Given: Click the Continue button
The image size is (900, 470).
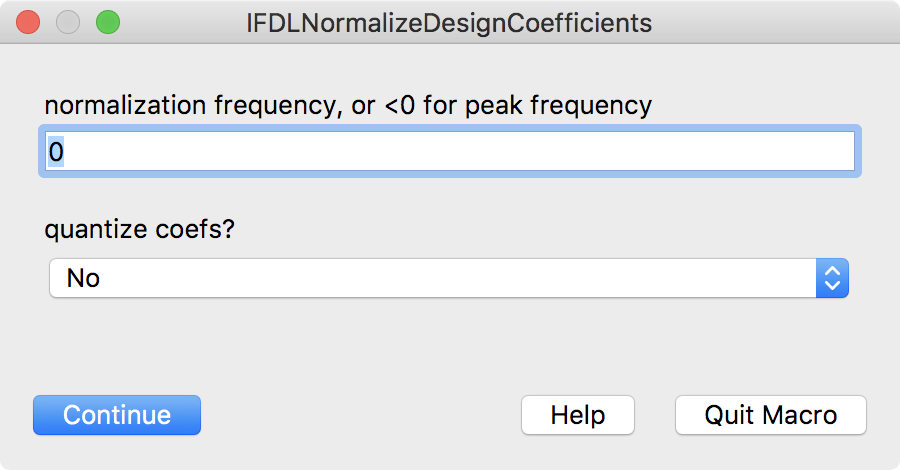Looking at the screenshot, I should pos(117,415).
